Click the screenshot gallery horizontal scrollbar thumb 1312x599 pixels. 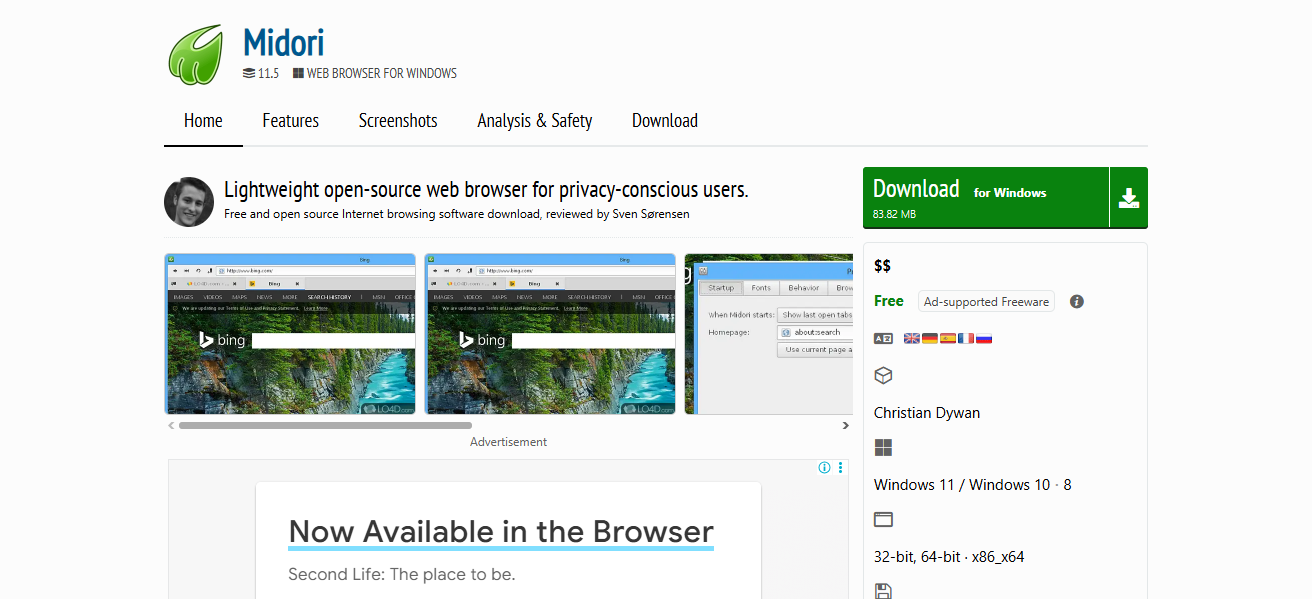(325, 425)
